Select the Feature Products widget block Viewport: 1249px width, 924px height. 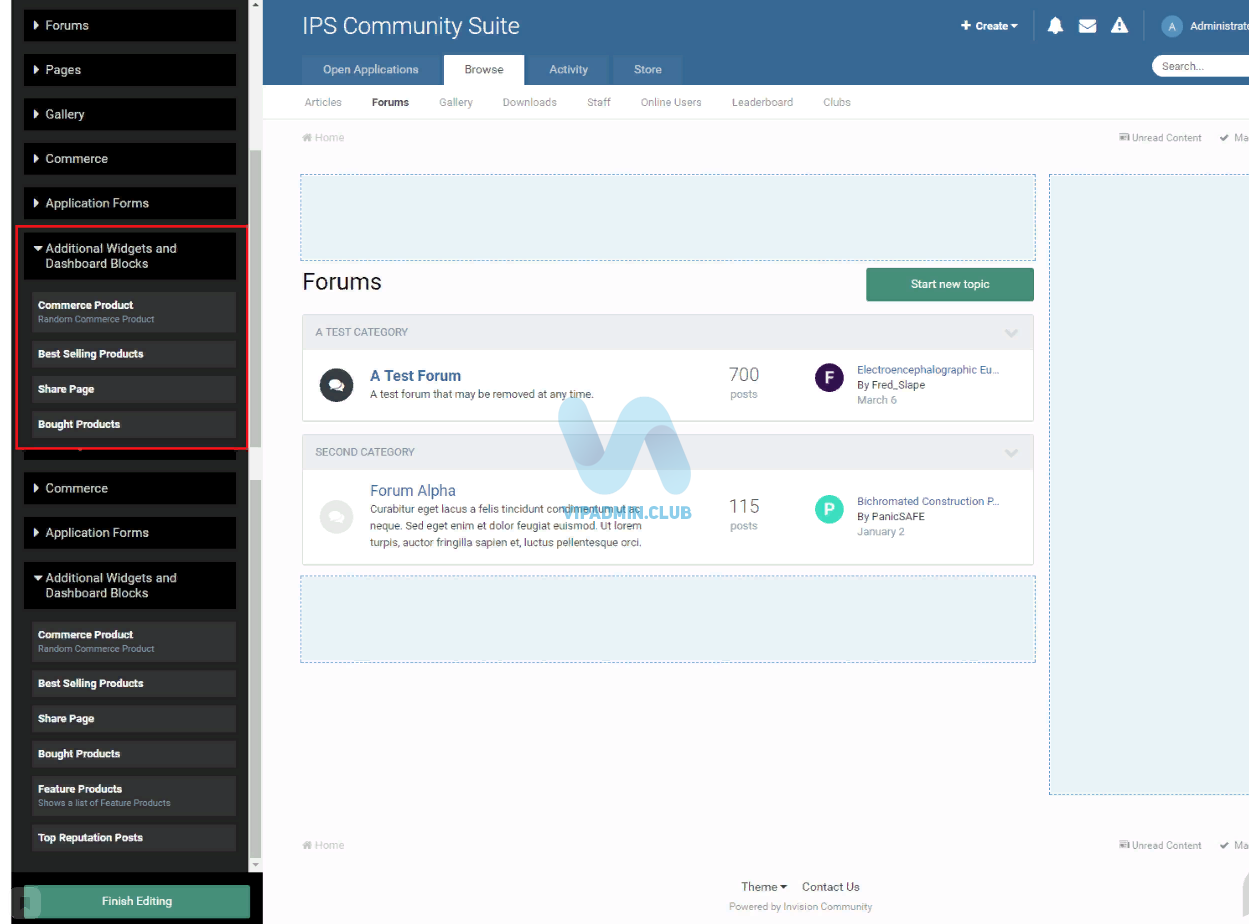(x=134, y=796)
